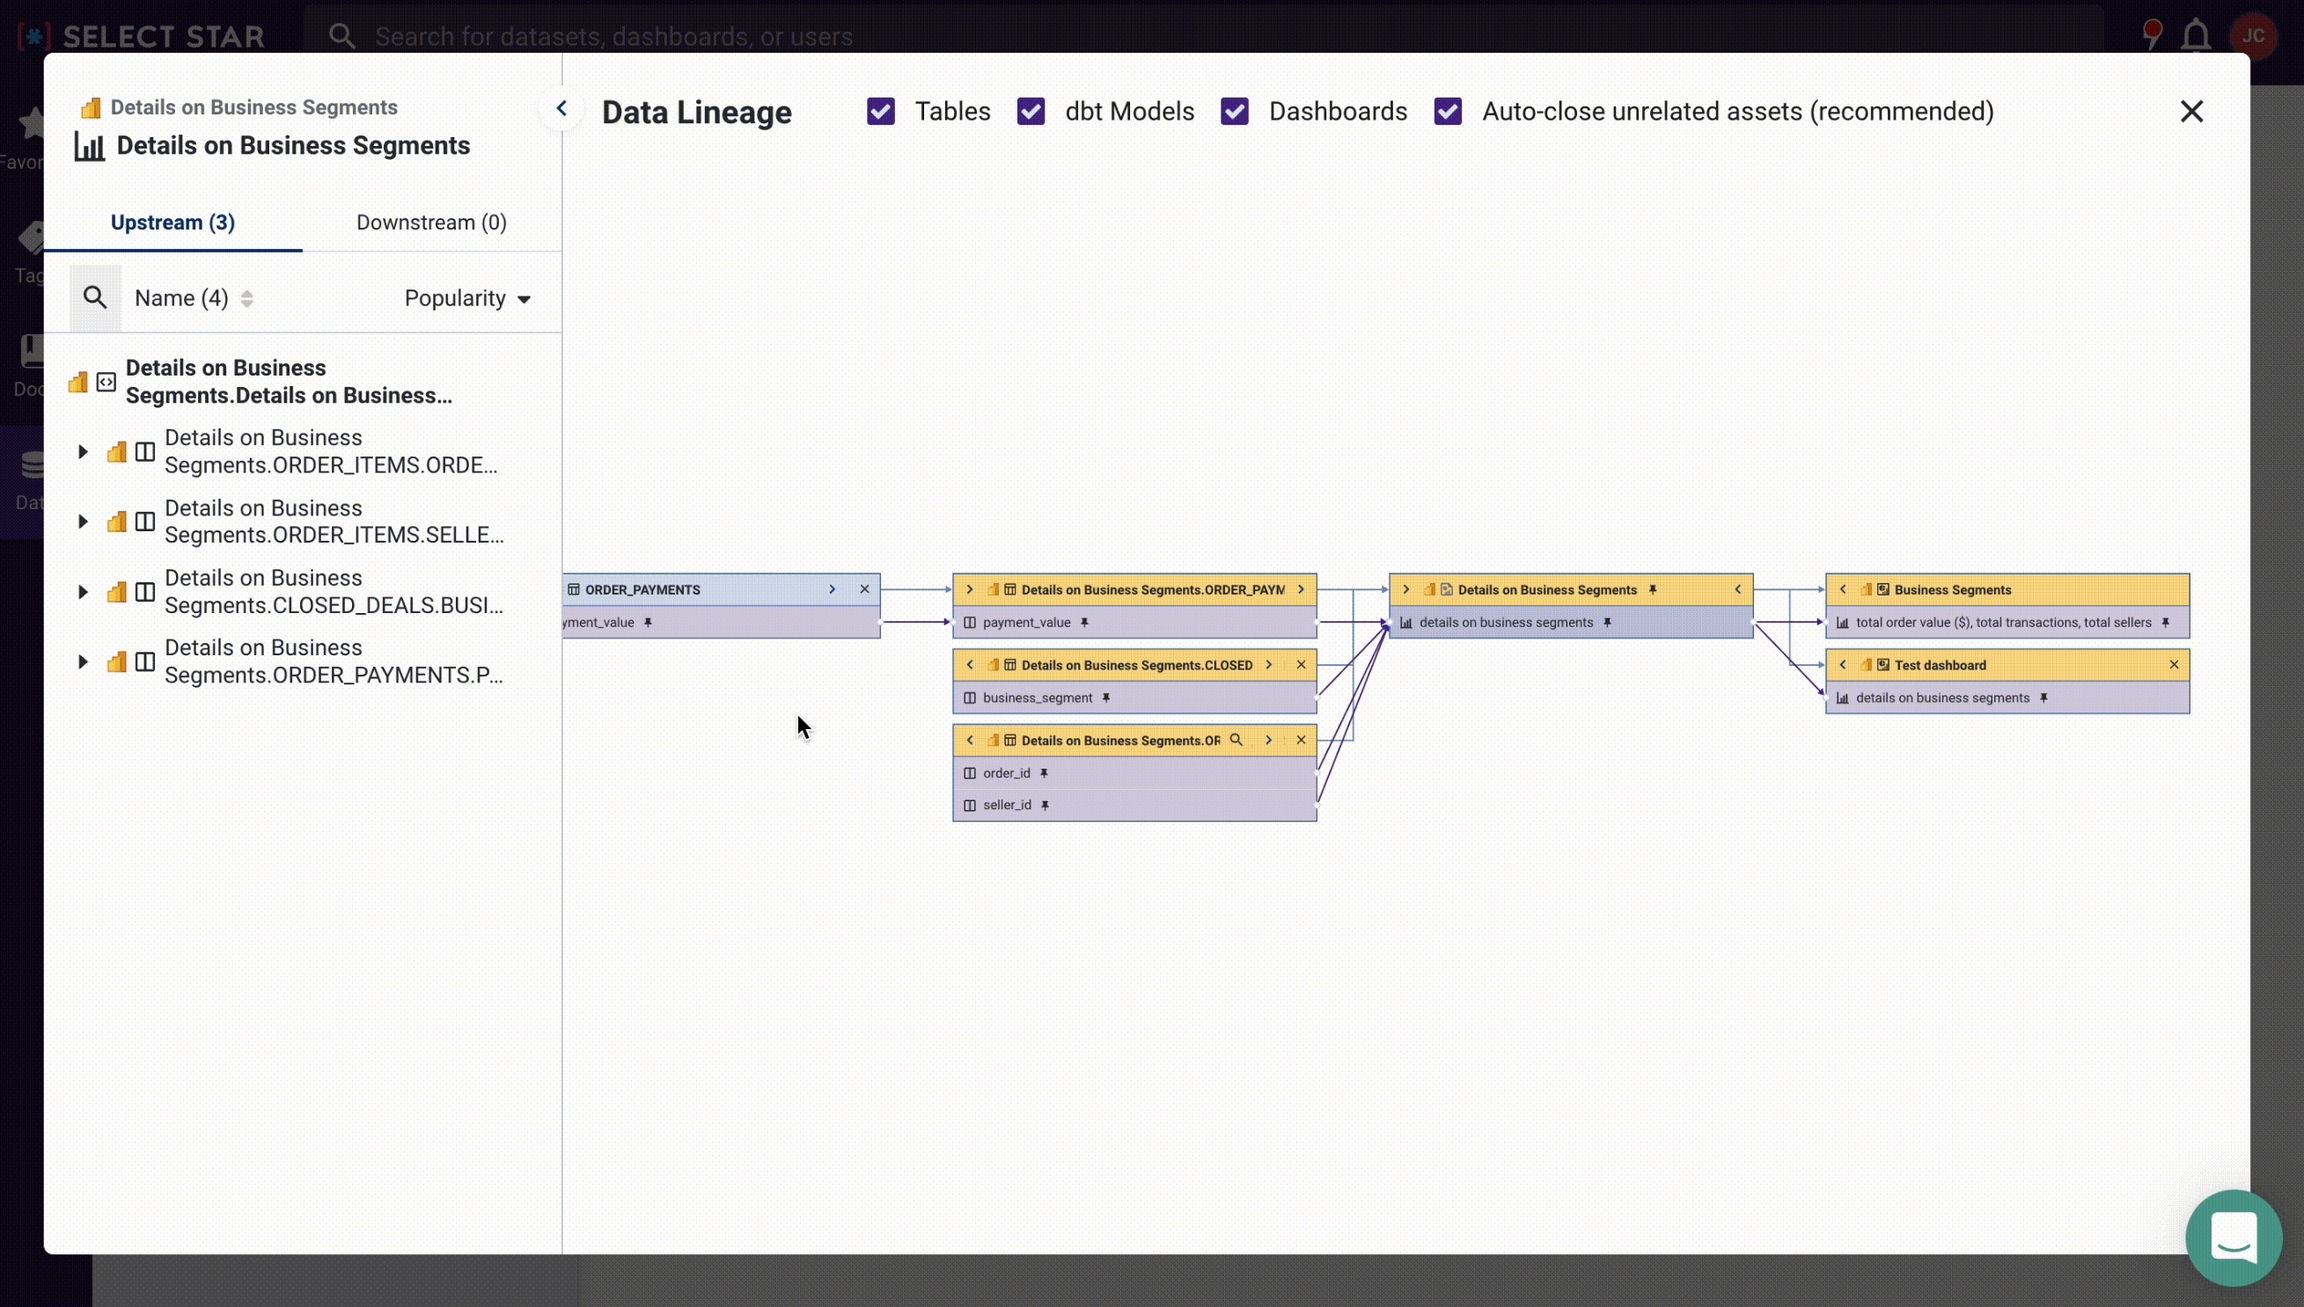This screenshot has width=2304, height=1307.
Task: Switch to the Downstream (0) tab
Action: [431, 222]
